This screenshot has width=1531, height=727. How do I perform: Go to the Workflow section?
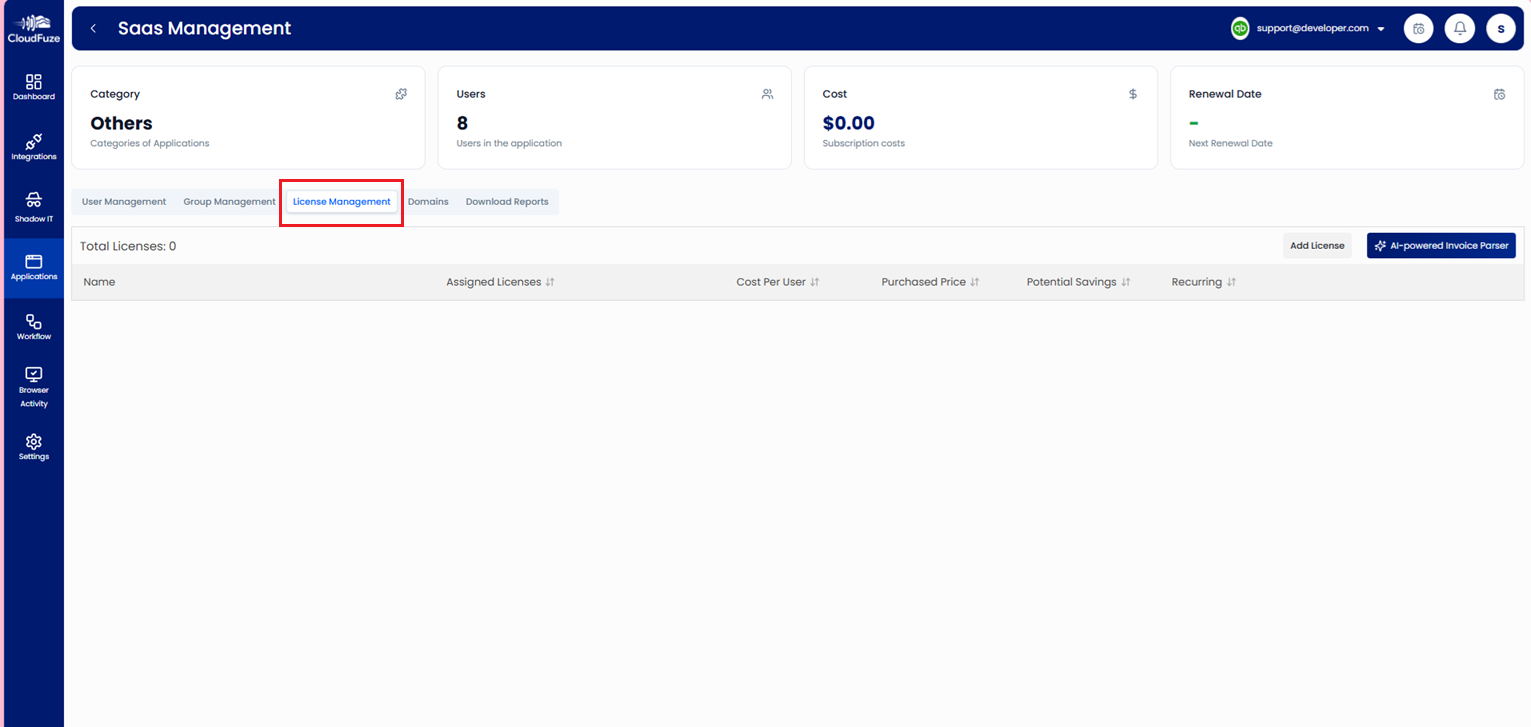pos(33,325)
